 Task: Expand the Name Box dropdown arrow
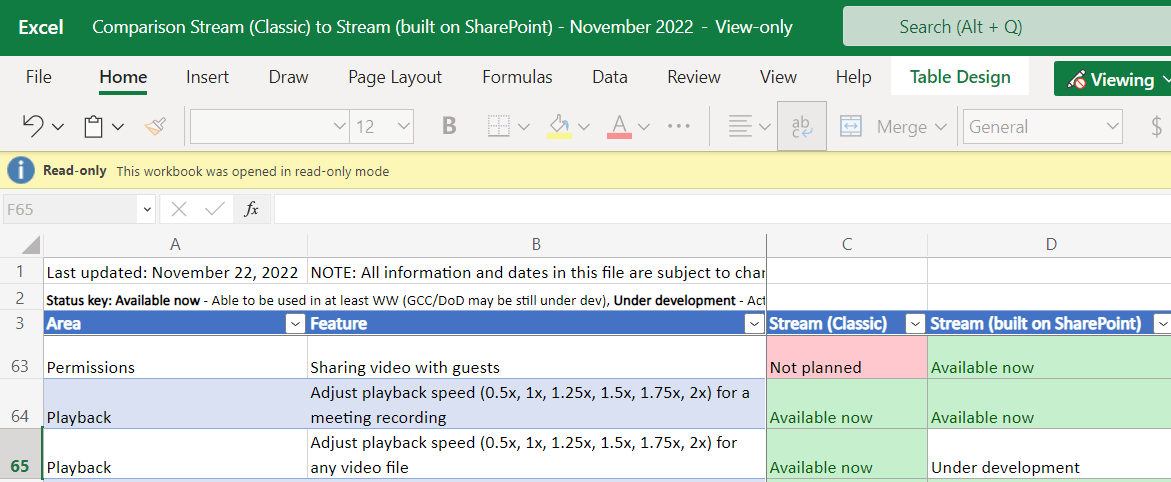(147, 210)
